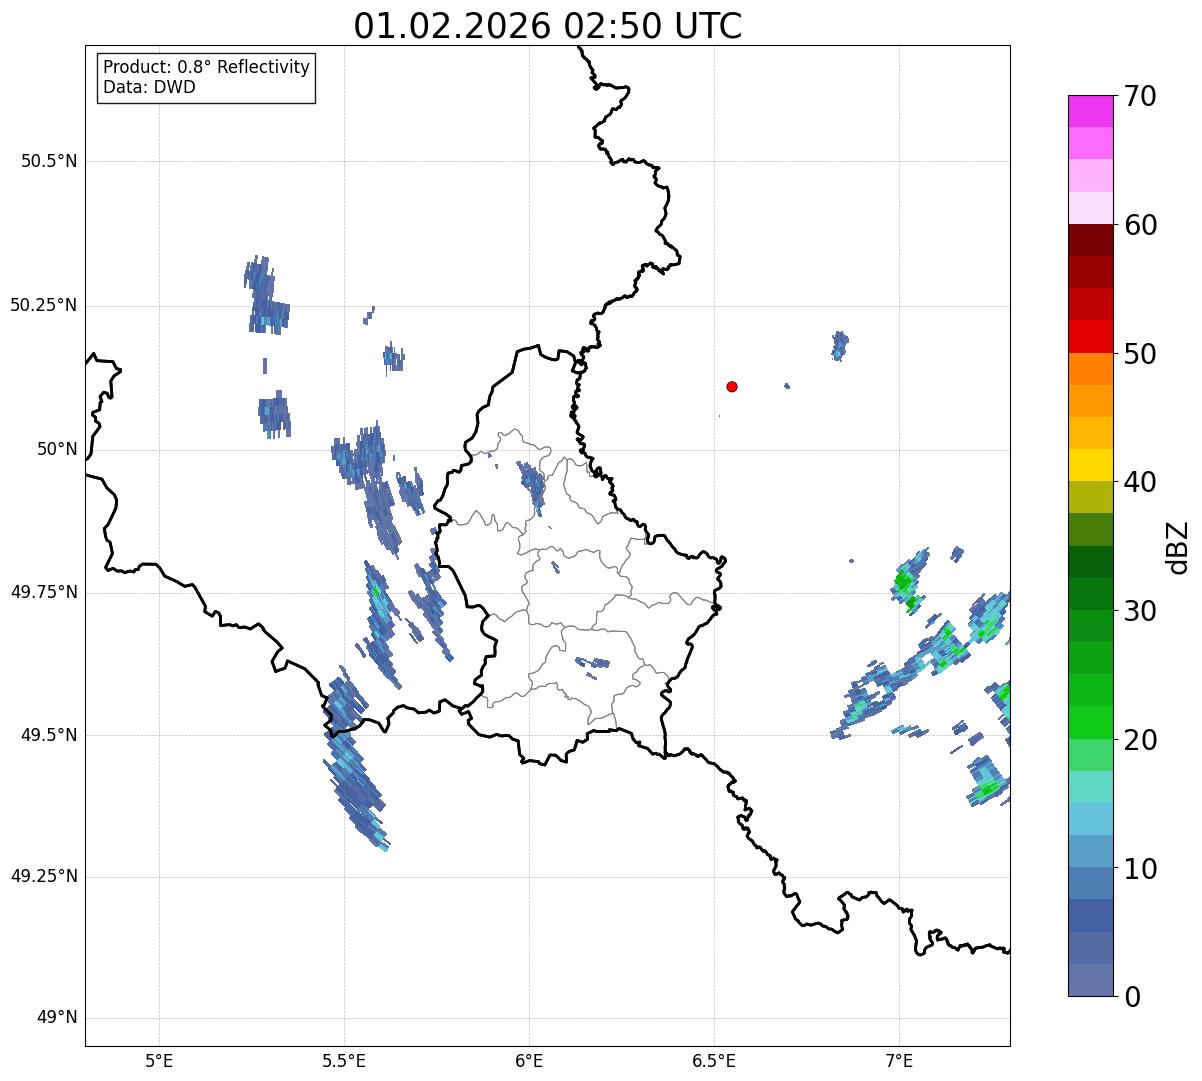The image size is (1202, 1081).
Task: Click the 49.5°N latitude label
Action: pyautogui.click(x=49, y=735)
